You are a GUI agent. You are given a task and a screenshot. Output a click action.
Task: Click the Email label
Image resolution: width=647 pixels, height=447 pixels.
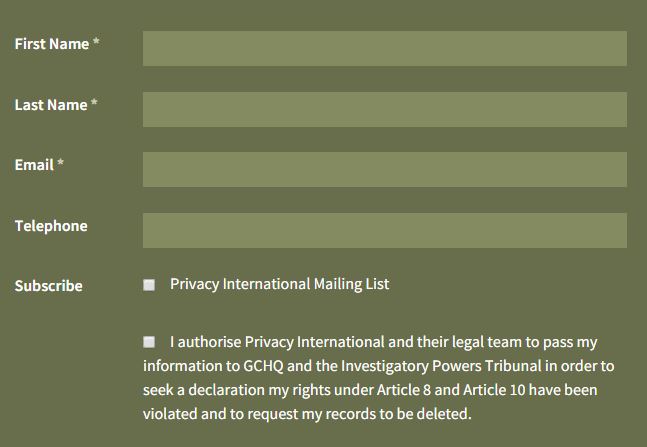[34, 165]
